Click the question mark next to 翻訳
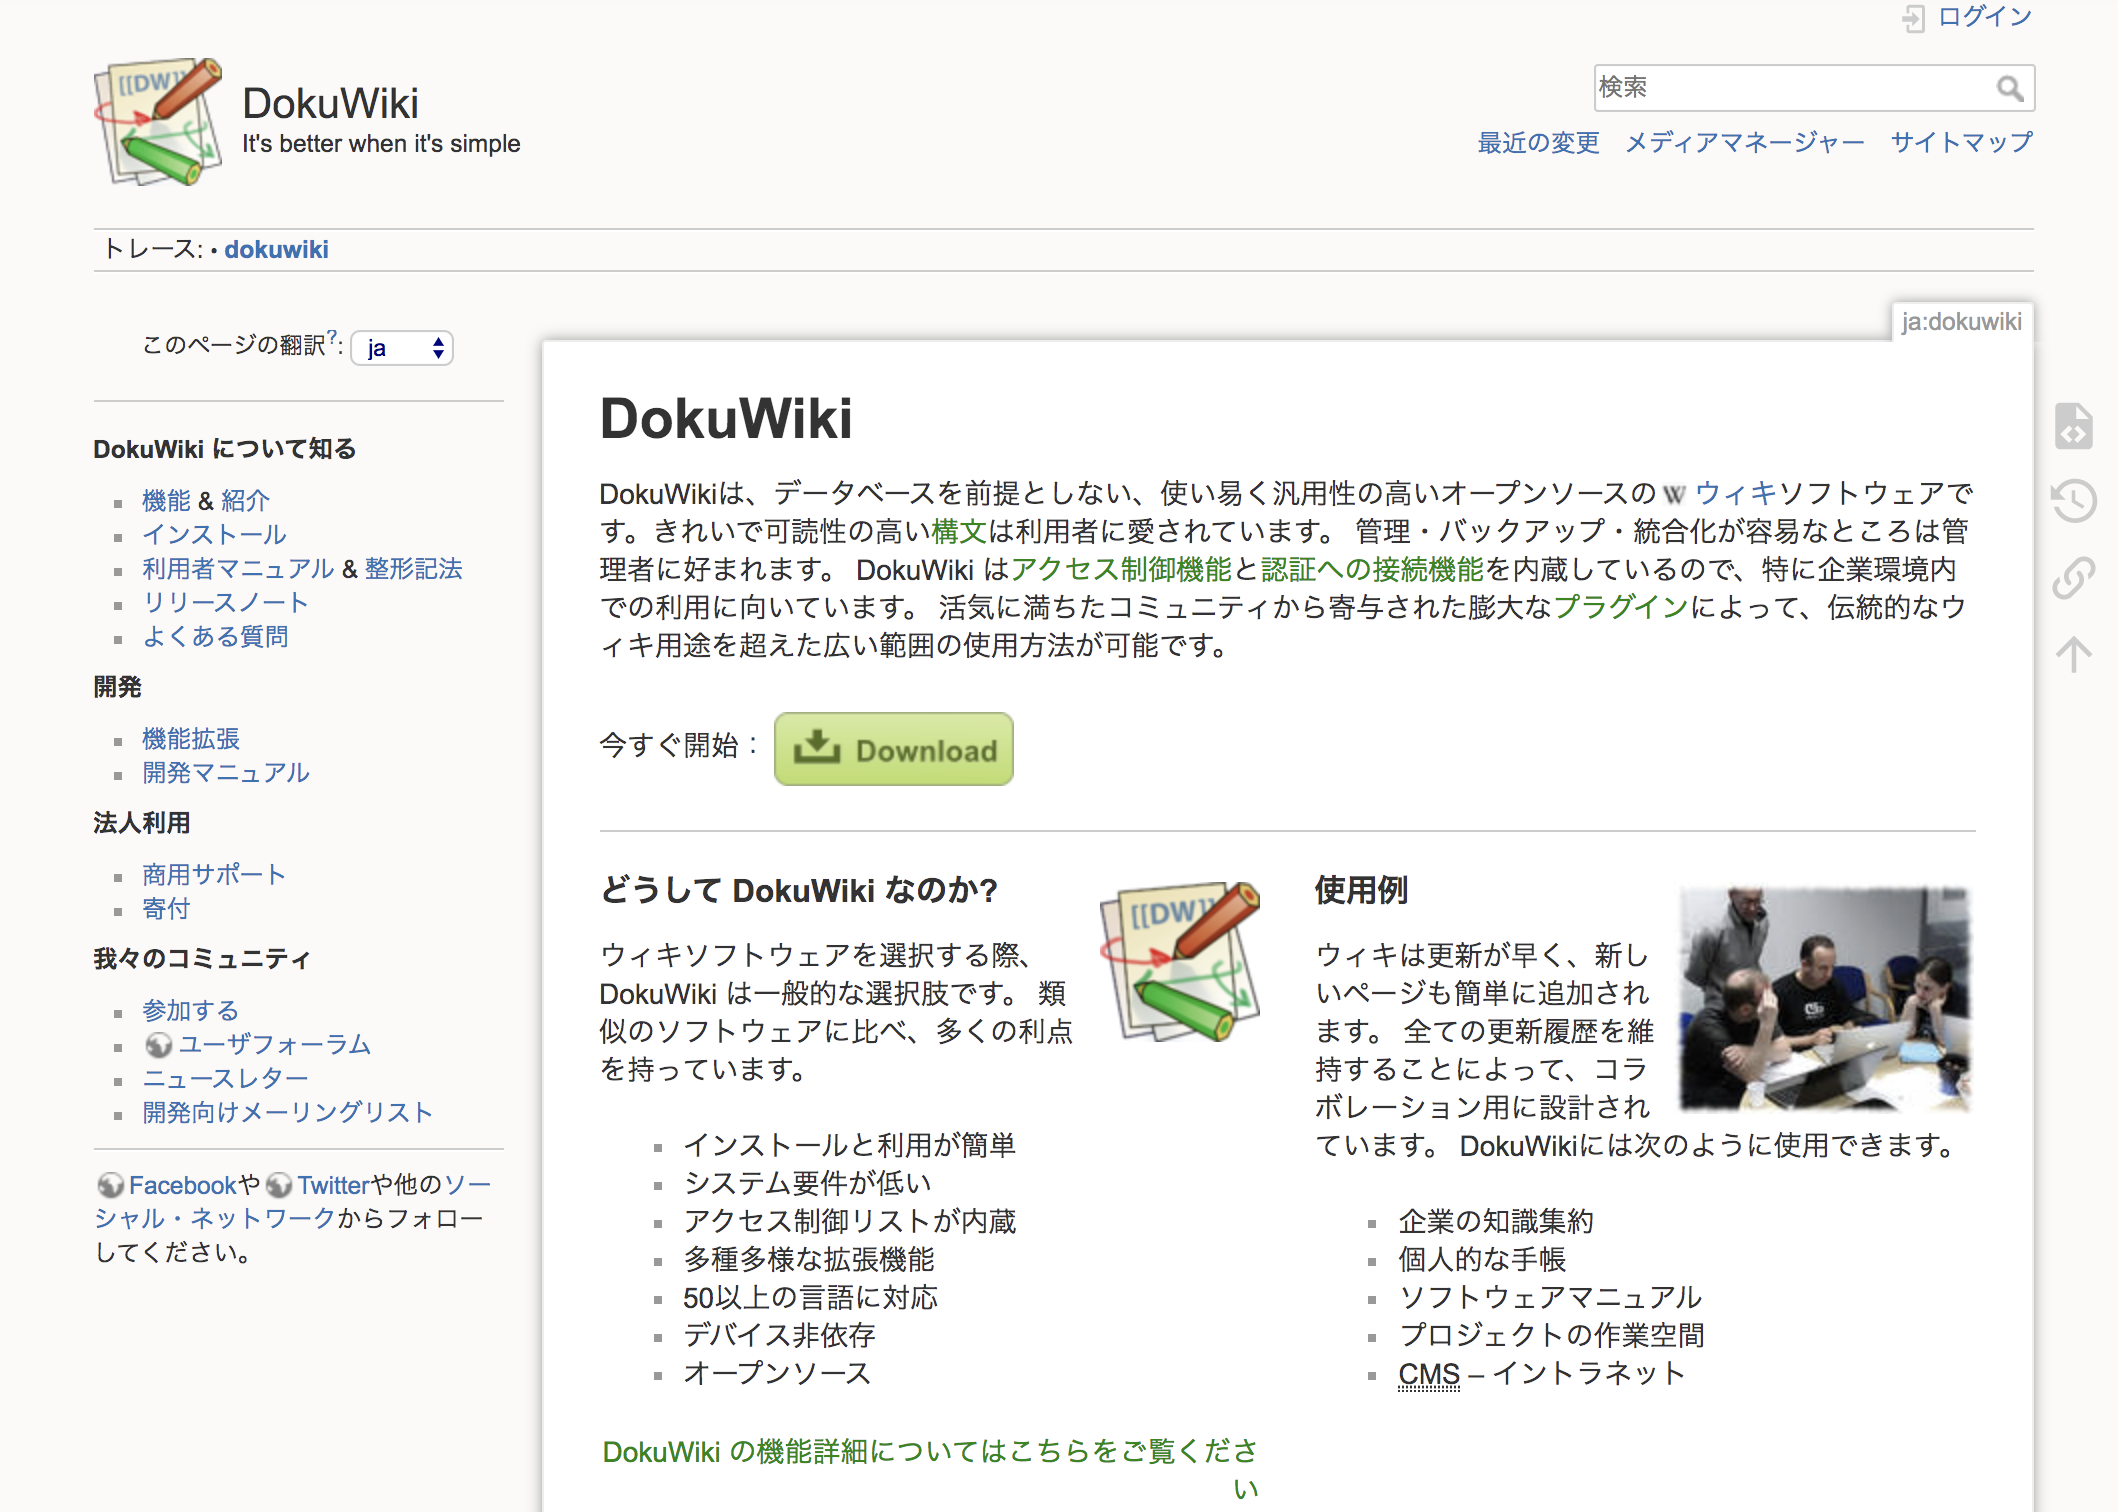Viewport: 2118px width, 1512px height. click(333, 337)
